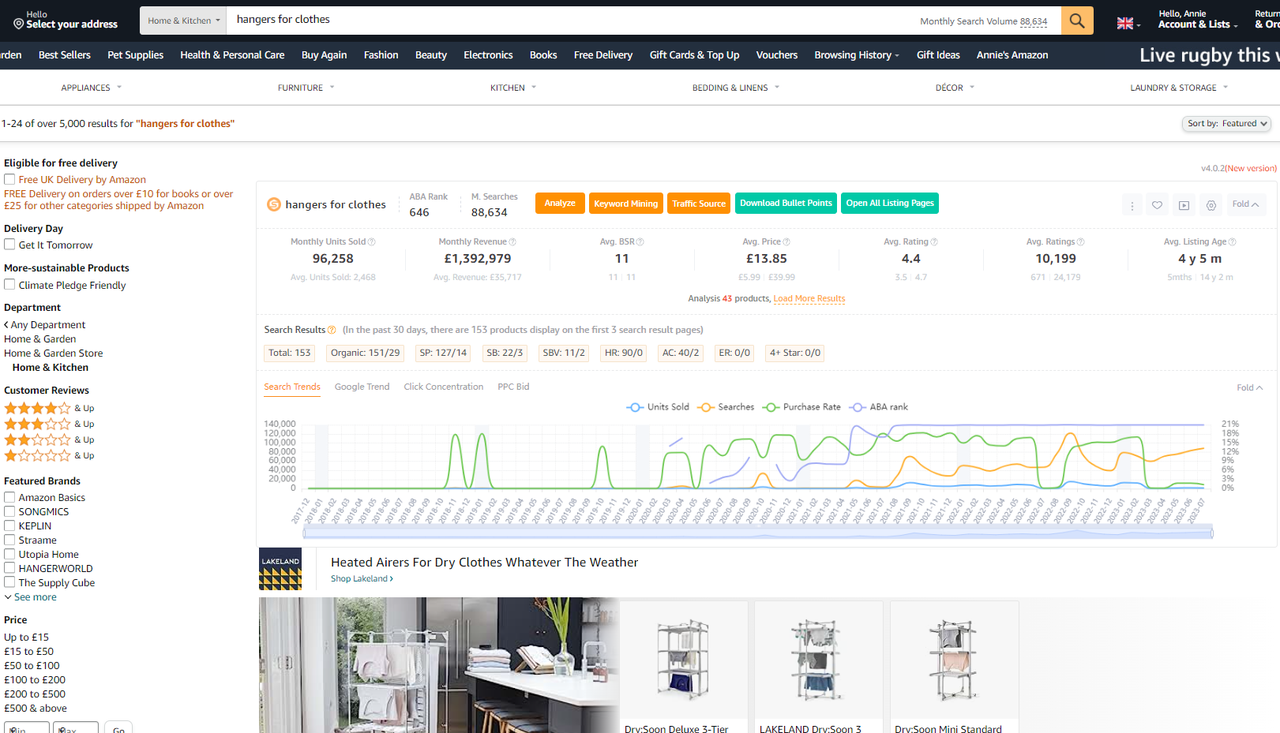The width and height of the screenshot is (1280, 733).
Task: Check the SONGMICS brand filter
Action: point(9,511)
